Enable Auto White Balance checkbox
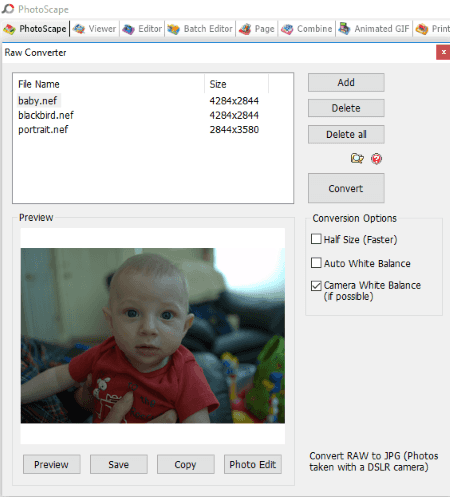Screen dimensions: 450x497 [316, 263]
